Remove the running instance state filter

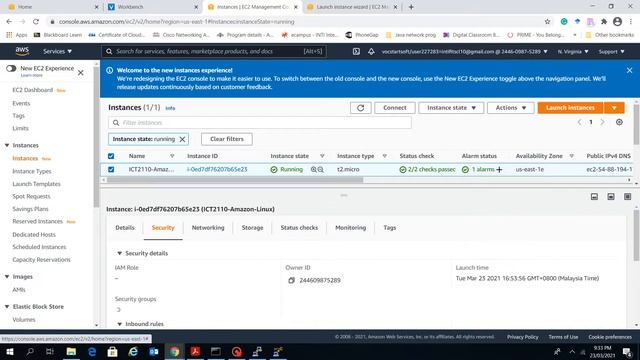[182, 139]
